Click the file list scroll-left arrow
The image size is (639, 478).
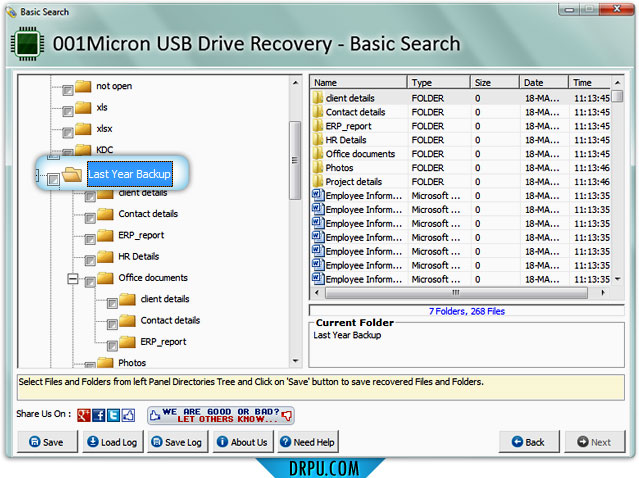pos(317,293)
